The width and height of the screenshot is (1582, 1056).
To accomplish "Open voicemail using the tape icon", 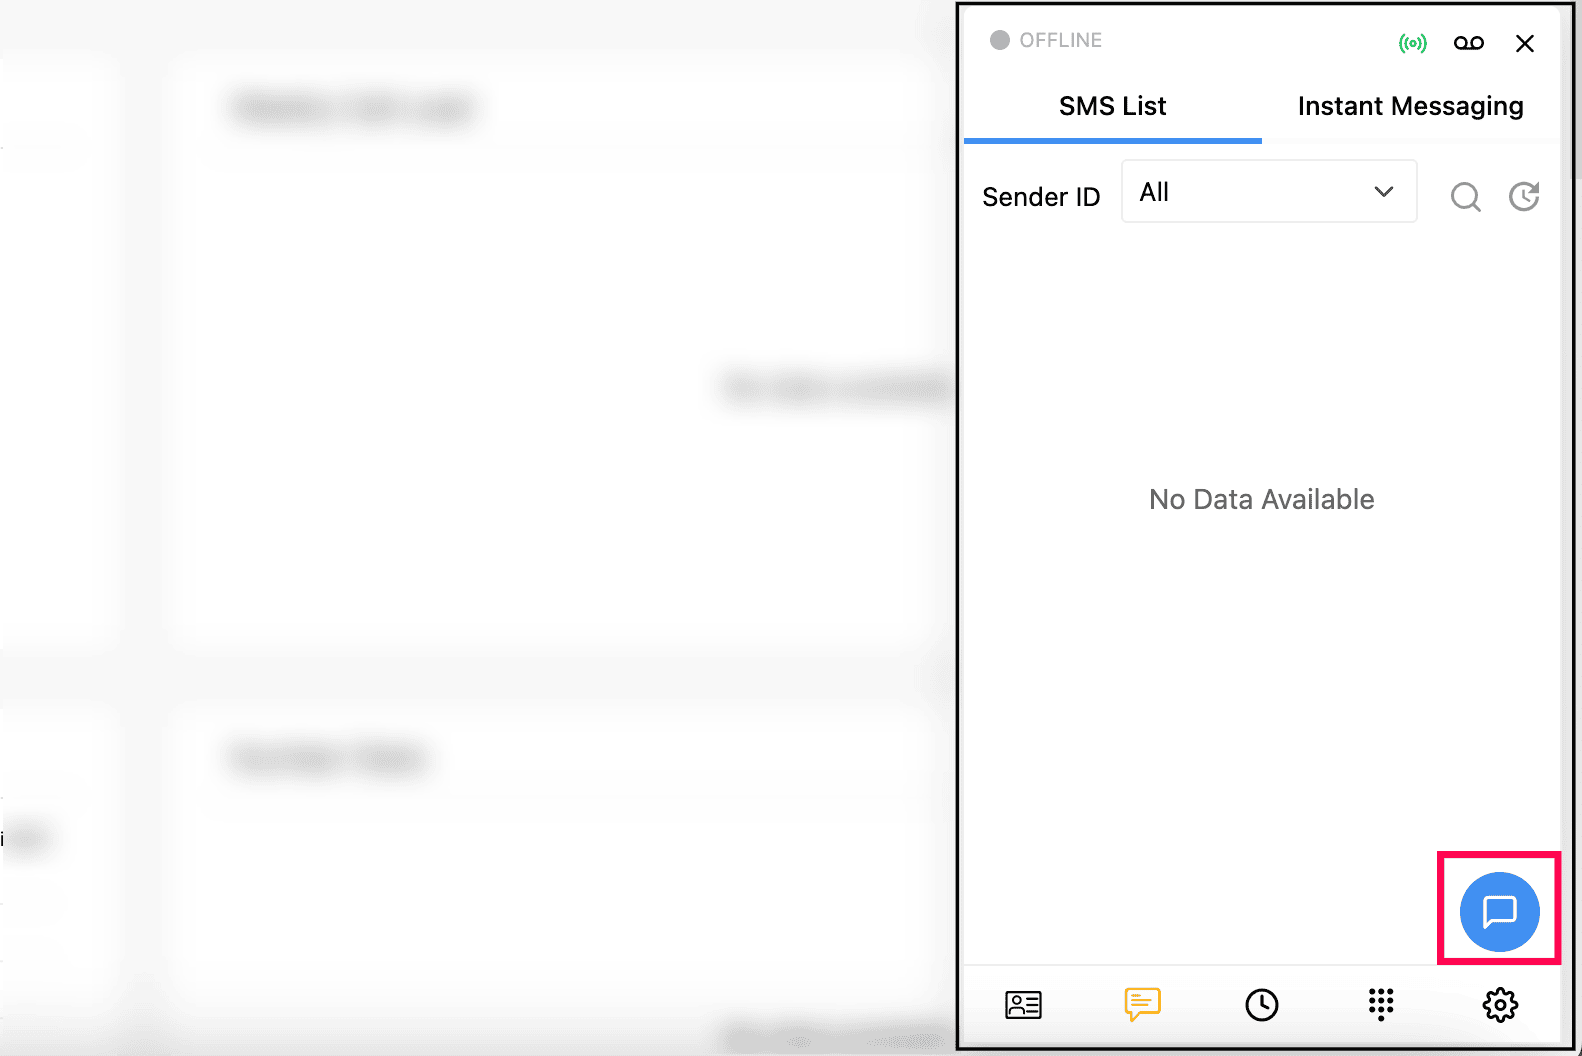I will point(1468,43).
